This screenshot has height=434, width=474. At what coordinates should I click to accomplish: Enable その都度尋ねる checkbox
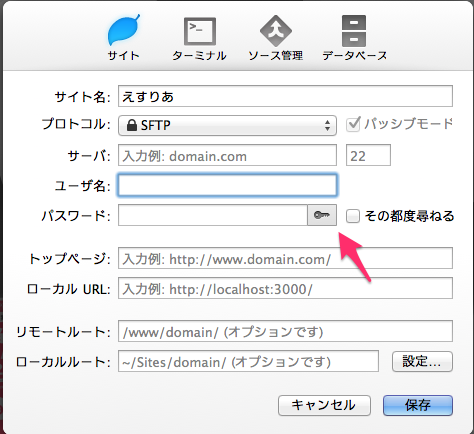pos(353,216)
